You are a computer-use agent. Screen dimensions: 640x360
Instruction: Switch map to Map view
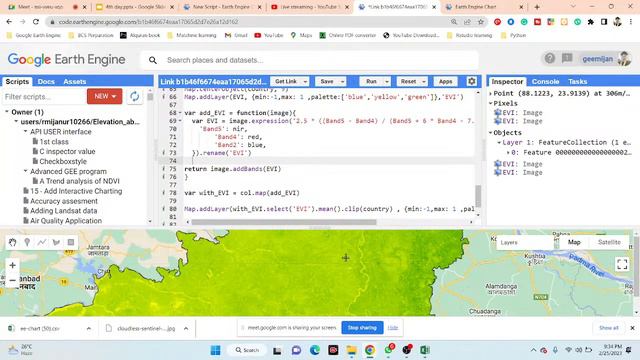[574, 242]
